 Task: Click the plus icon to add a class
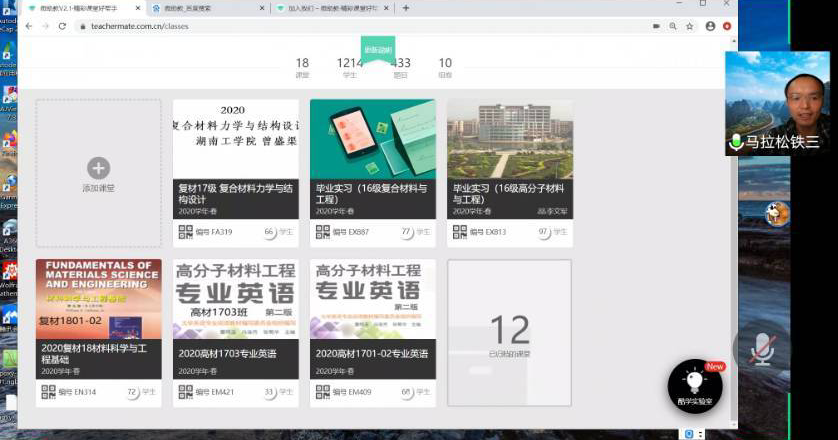(x=98, y=168)
